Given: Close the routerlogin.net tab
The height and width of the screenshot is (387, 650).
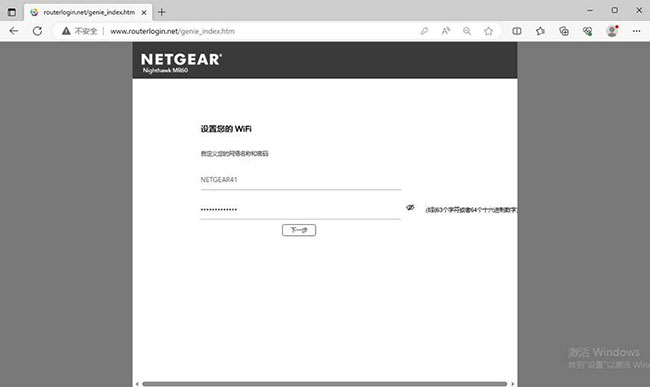Looking at the screenshot, I should [144, 12].
